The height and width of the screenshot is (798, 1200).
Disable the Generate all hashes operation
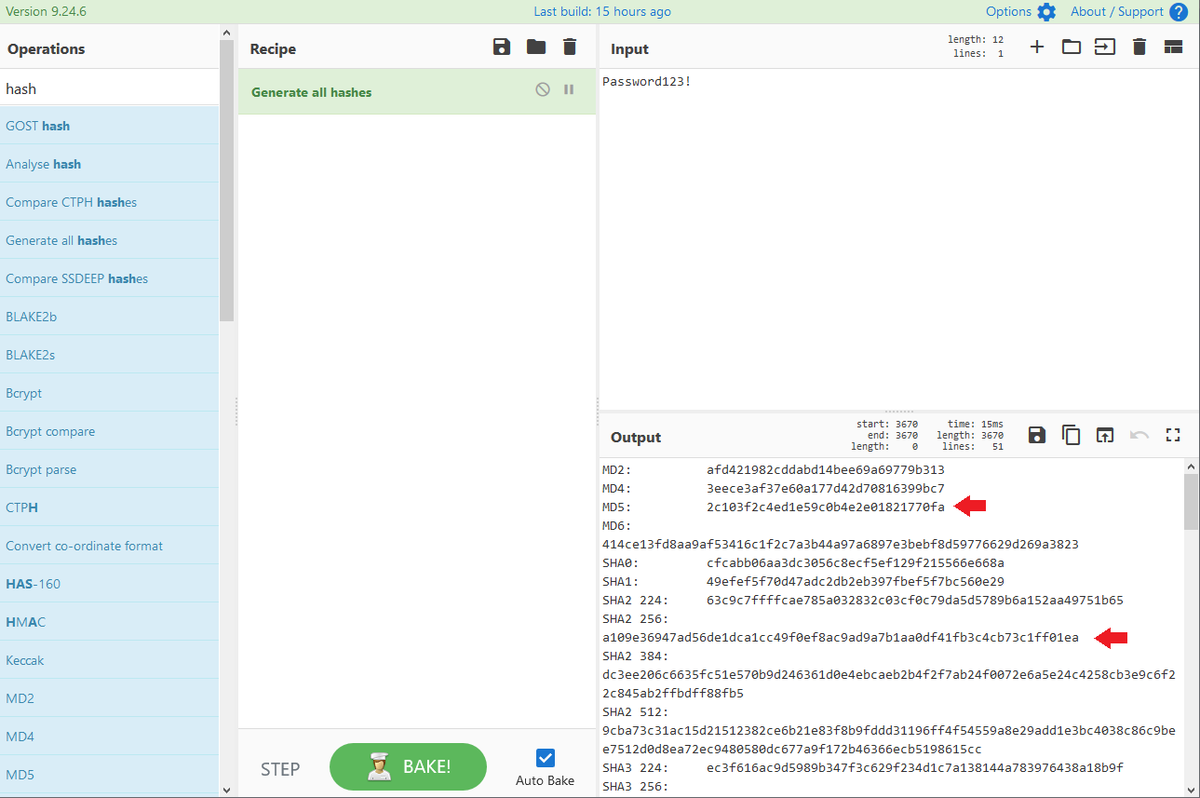click(543, 89)
